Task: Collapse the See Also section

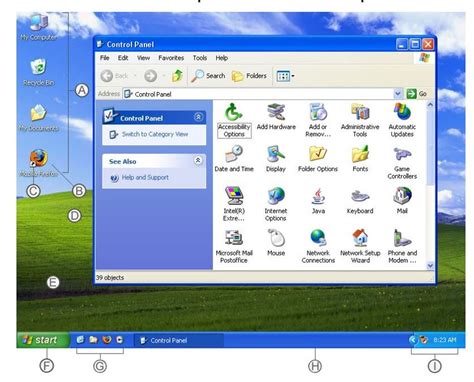Action: (198, 161)
